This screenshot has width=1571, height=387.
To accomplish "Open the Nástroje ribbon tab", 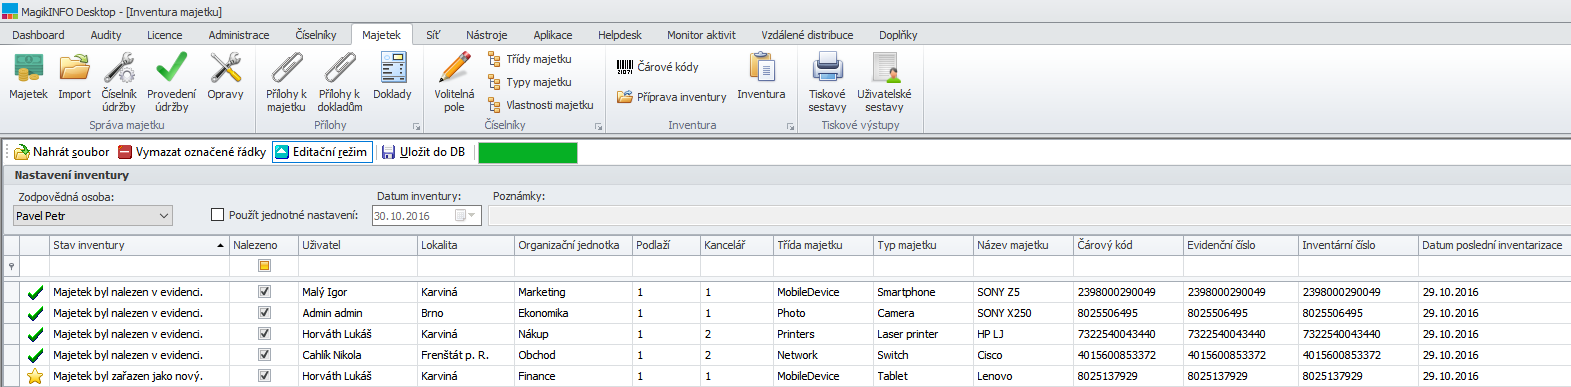I will pyautogui.click(x=486, y=35).
